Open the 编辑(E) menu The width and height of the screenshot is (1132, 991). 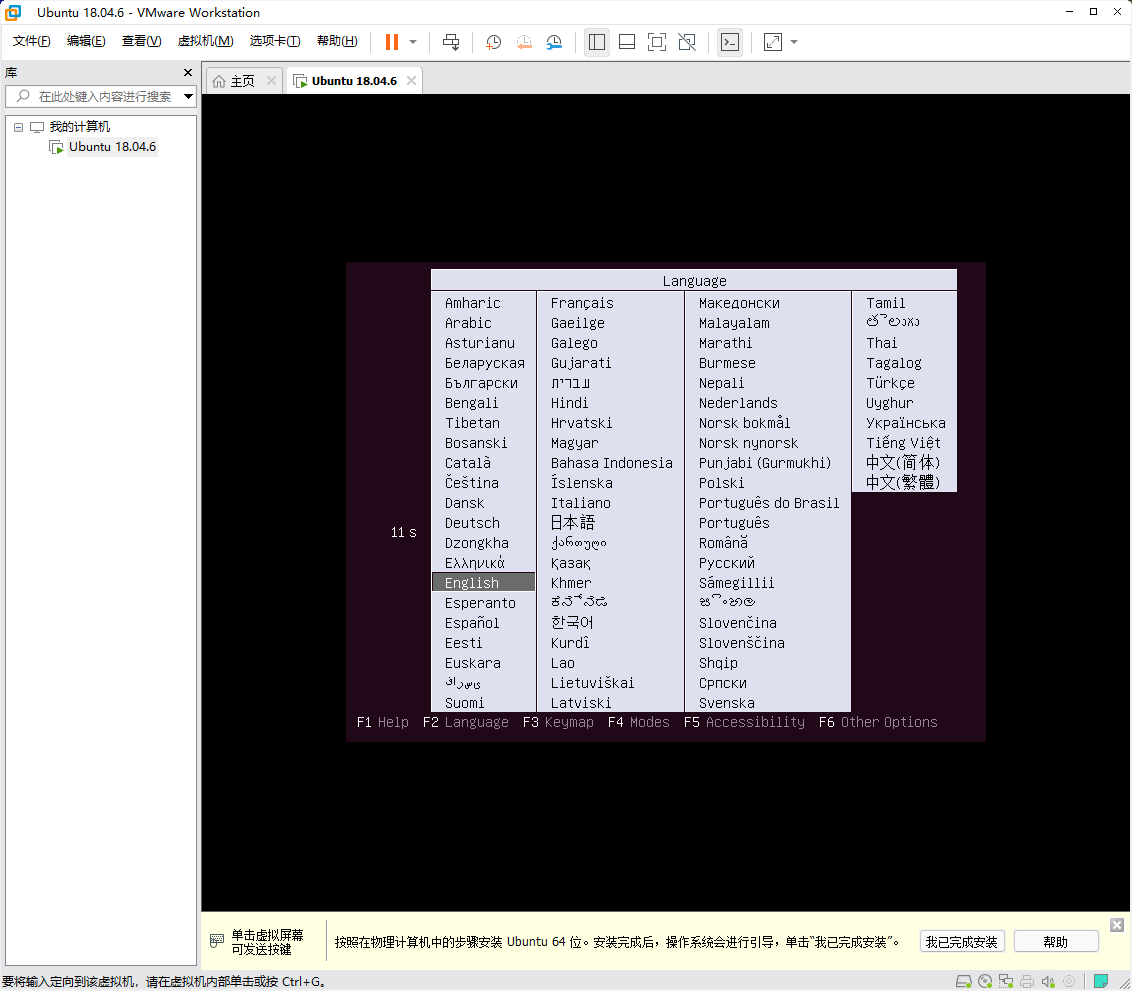point(86,41)
